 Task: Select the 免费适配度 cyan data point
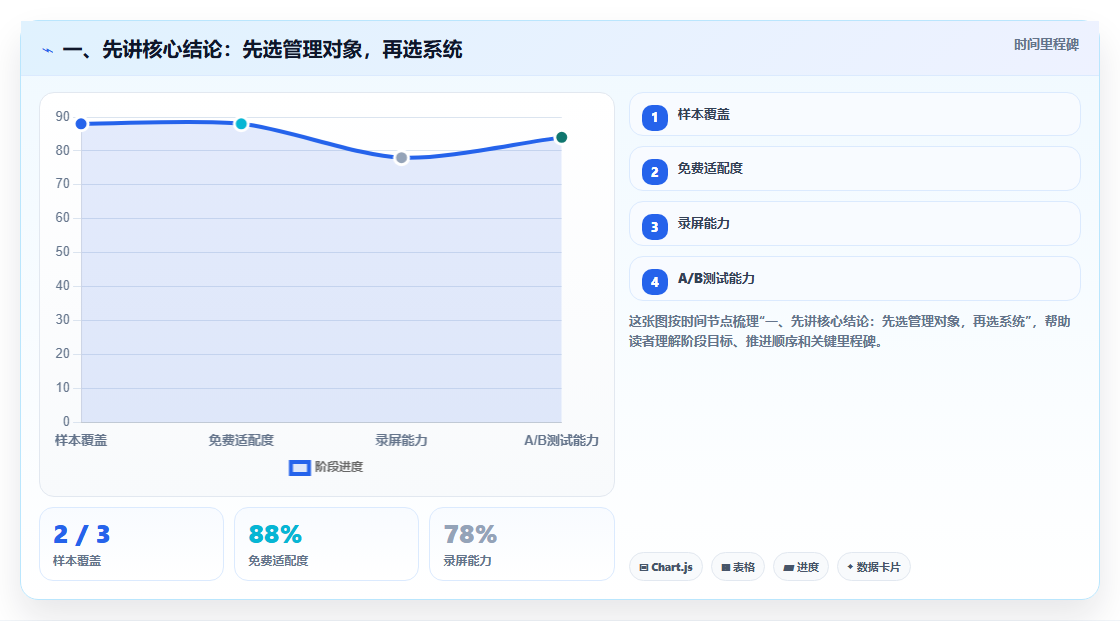pyautogui.click(x=241, y=124)
